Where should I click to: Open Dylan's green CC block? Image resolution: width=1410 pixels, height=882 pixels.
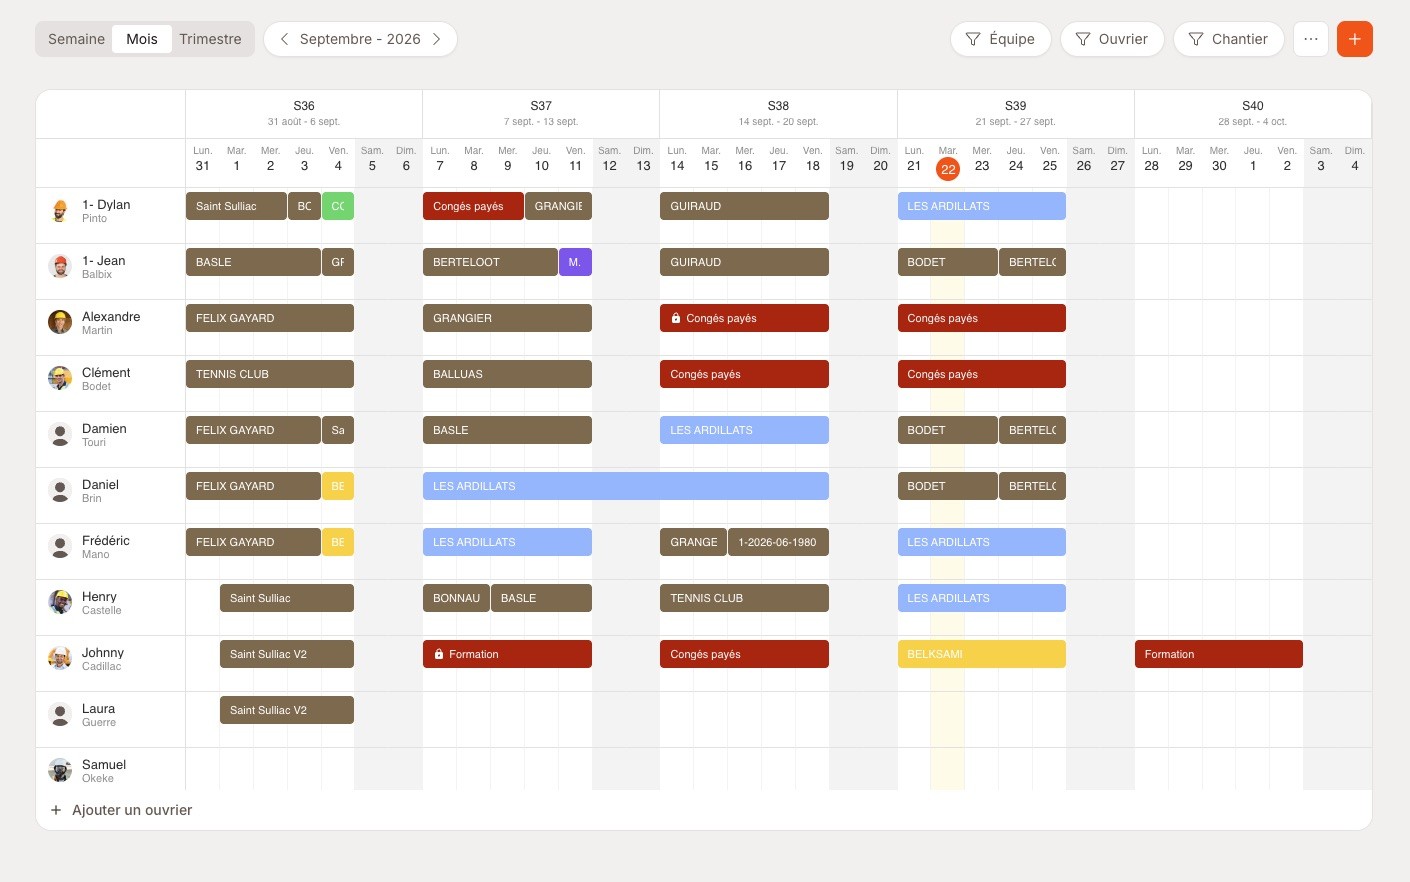click(338, 206)
